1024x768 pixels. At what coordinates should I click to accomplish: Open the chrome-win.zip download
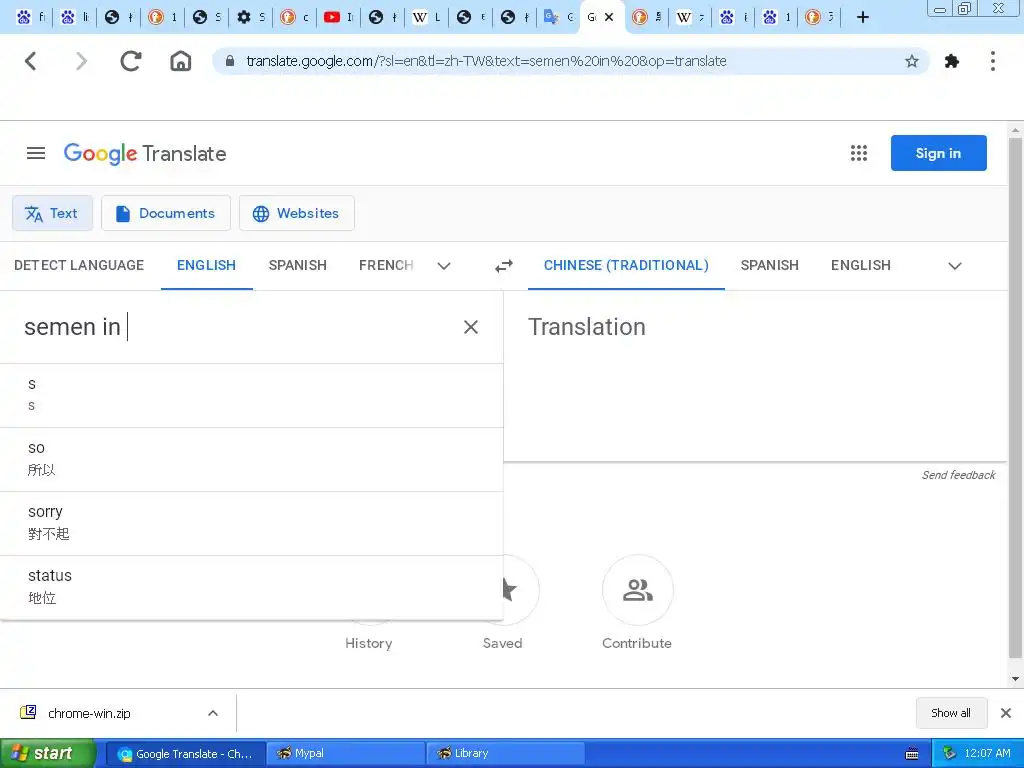click(89, 713)
